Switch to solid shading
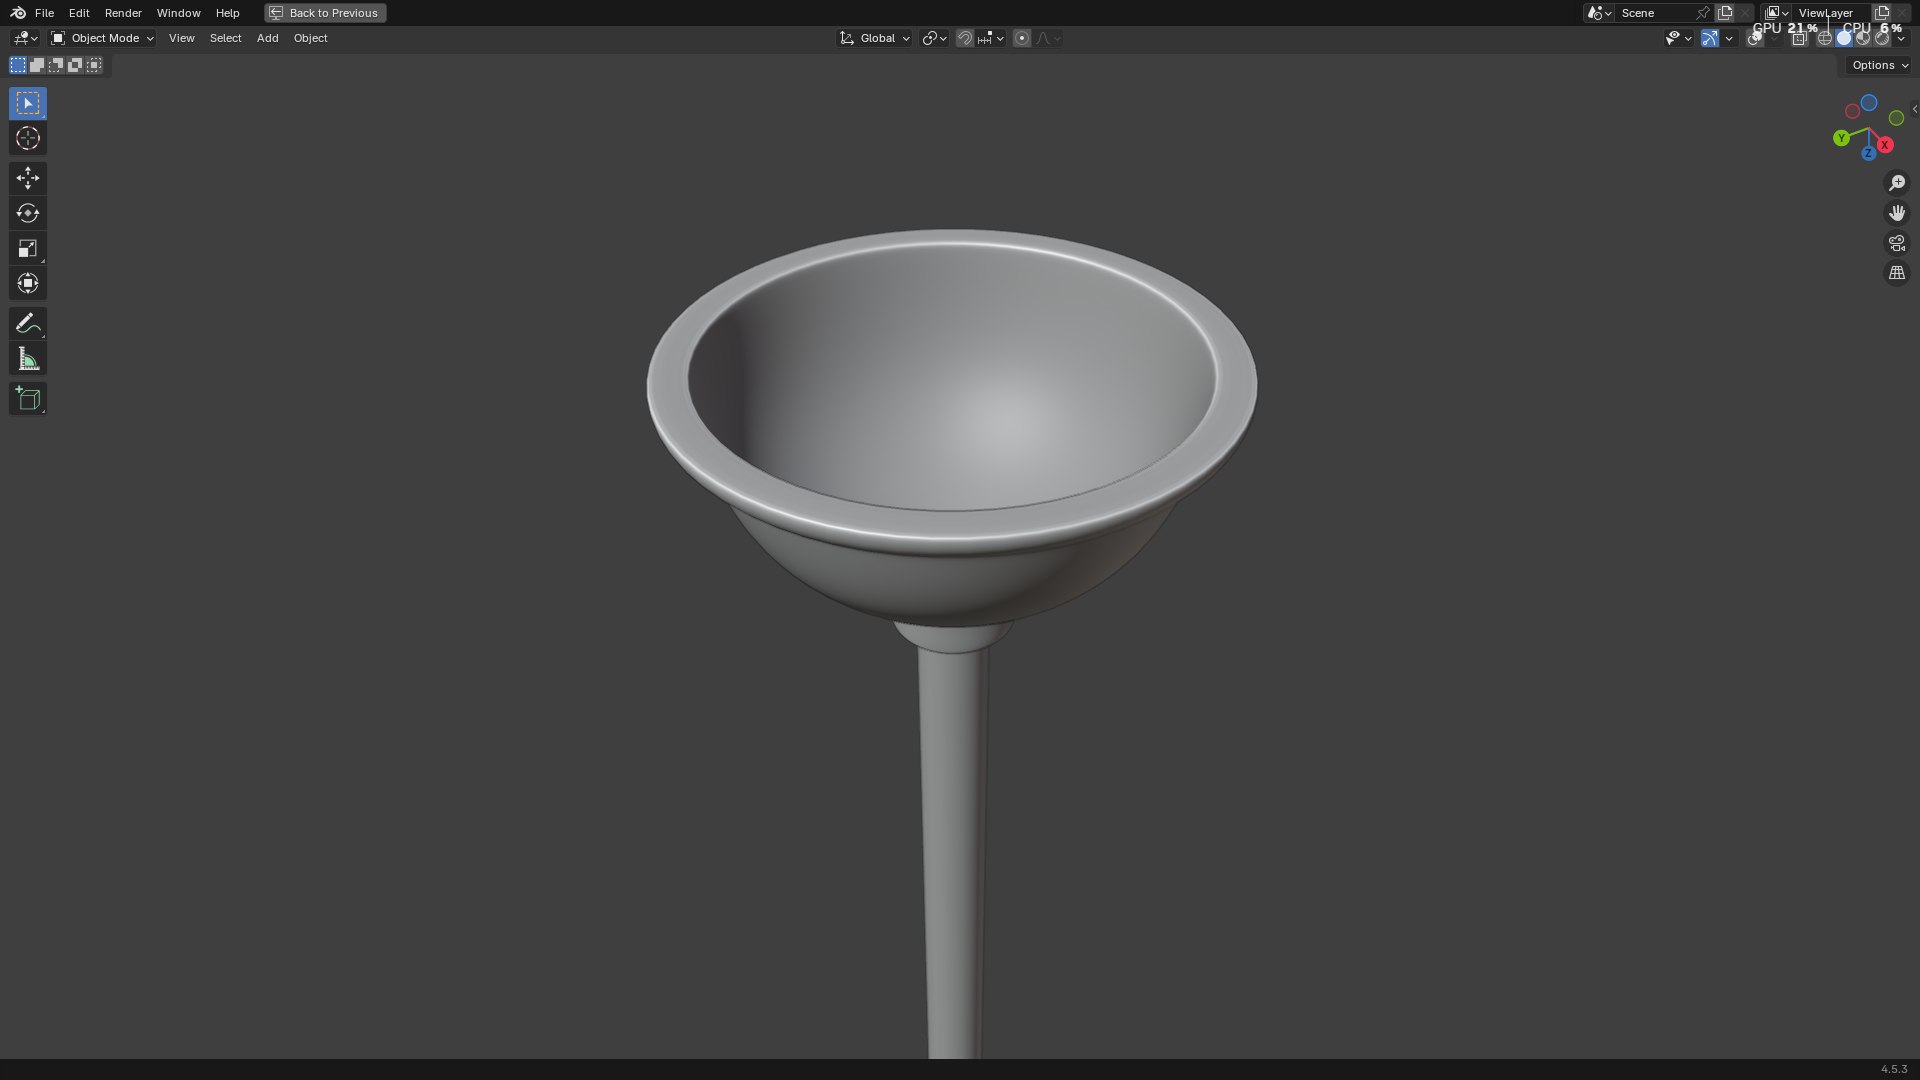 click(x=1844, y=38)
